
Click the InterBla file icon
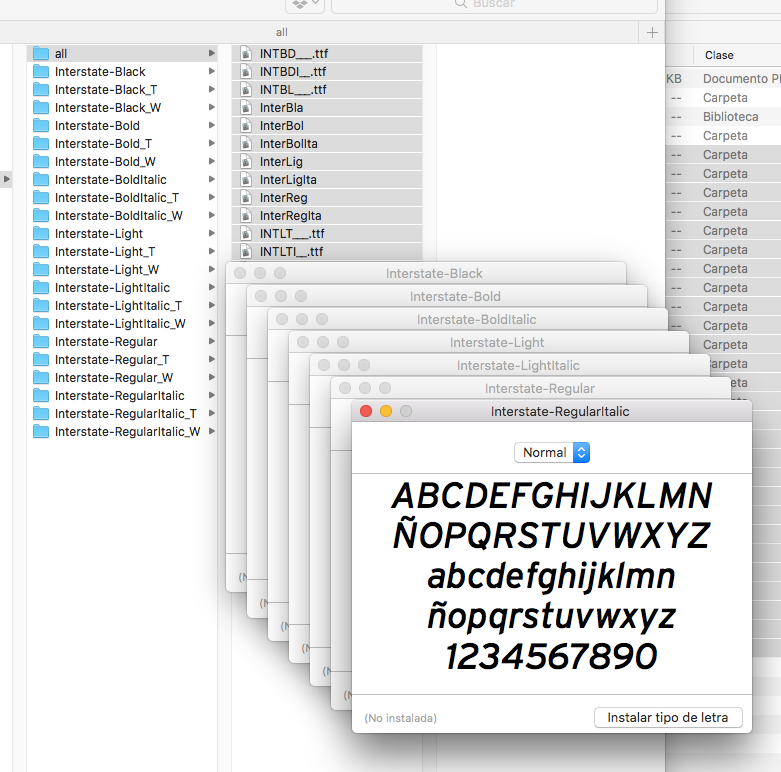(246, 107)
